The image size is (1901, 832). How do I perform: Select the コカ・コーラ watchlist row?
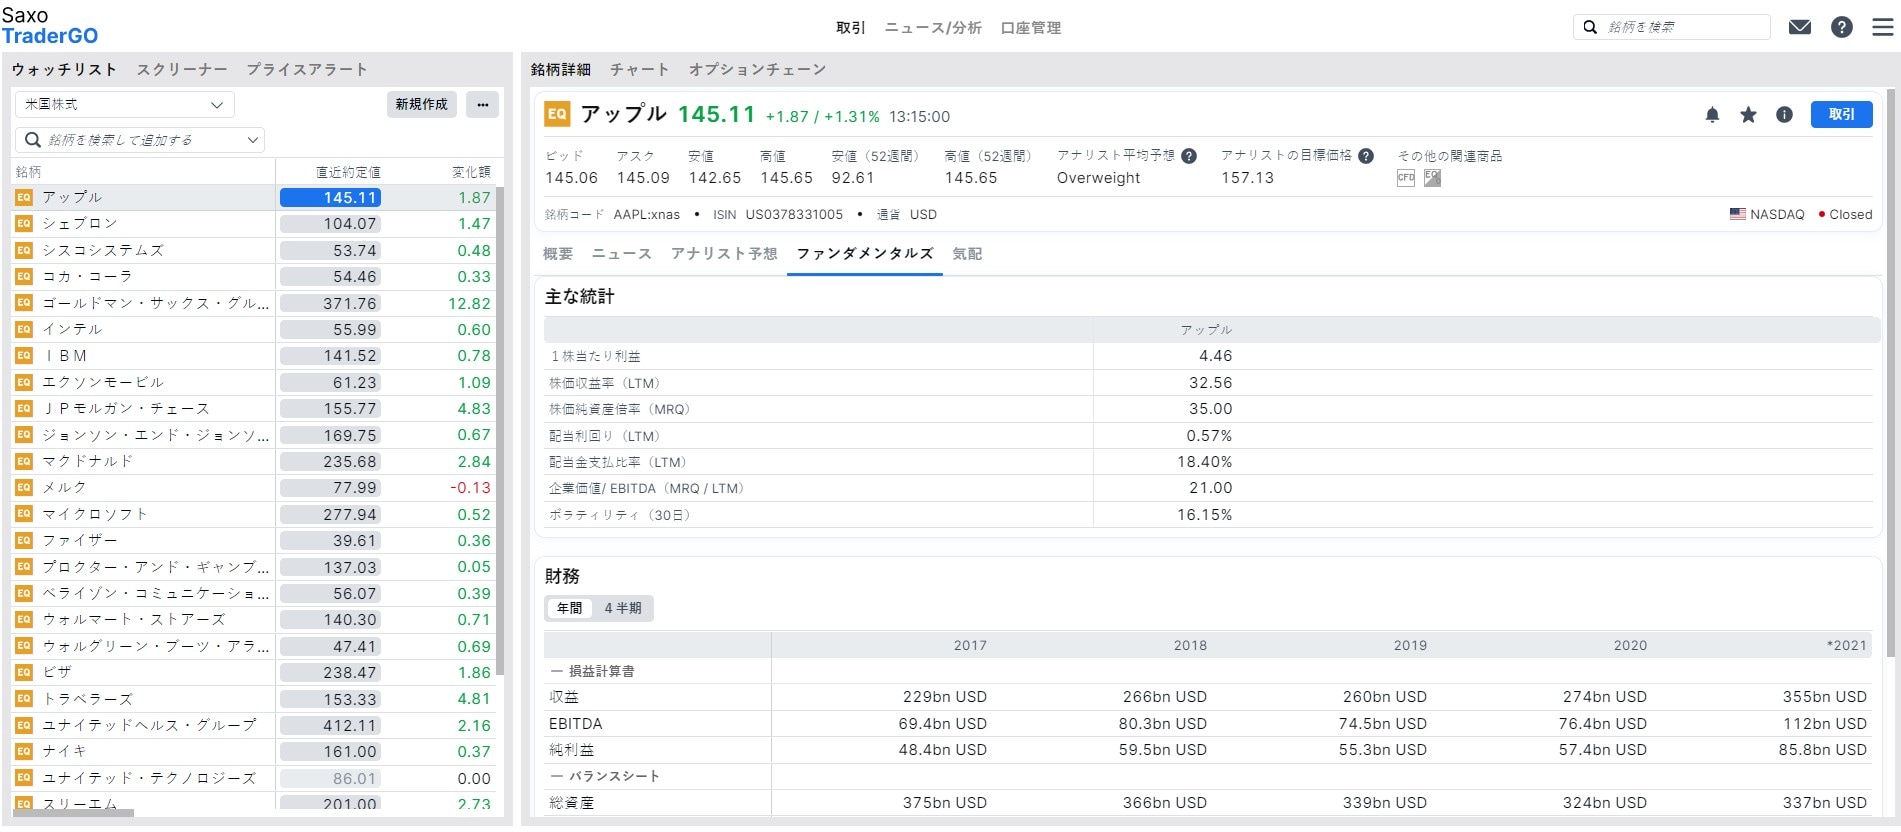point(253,277)
